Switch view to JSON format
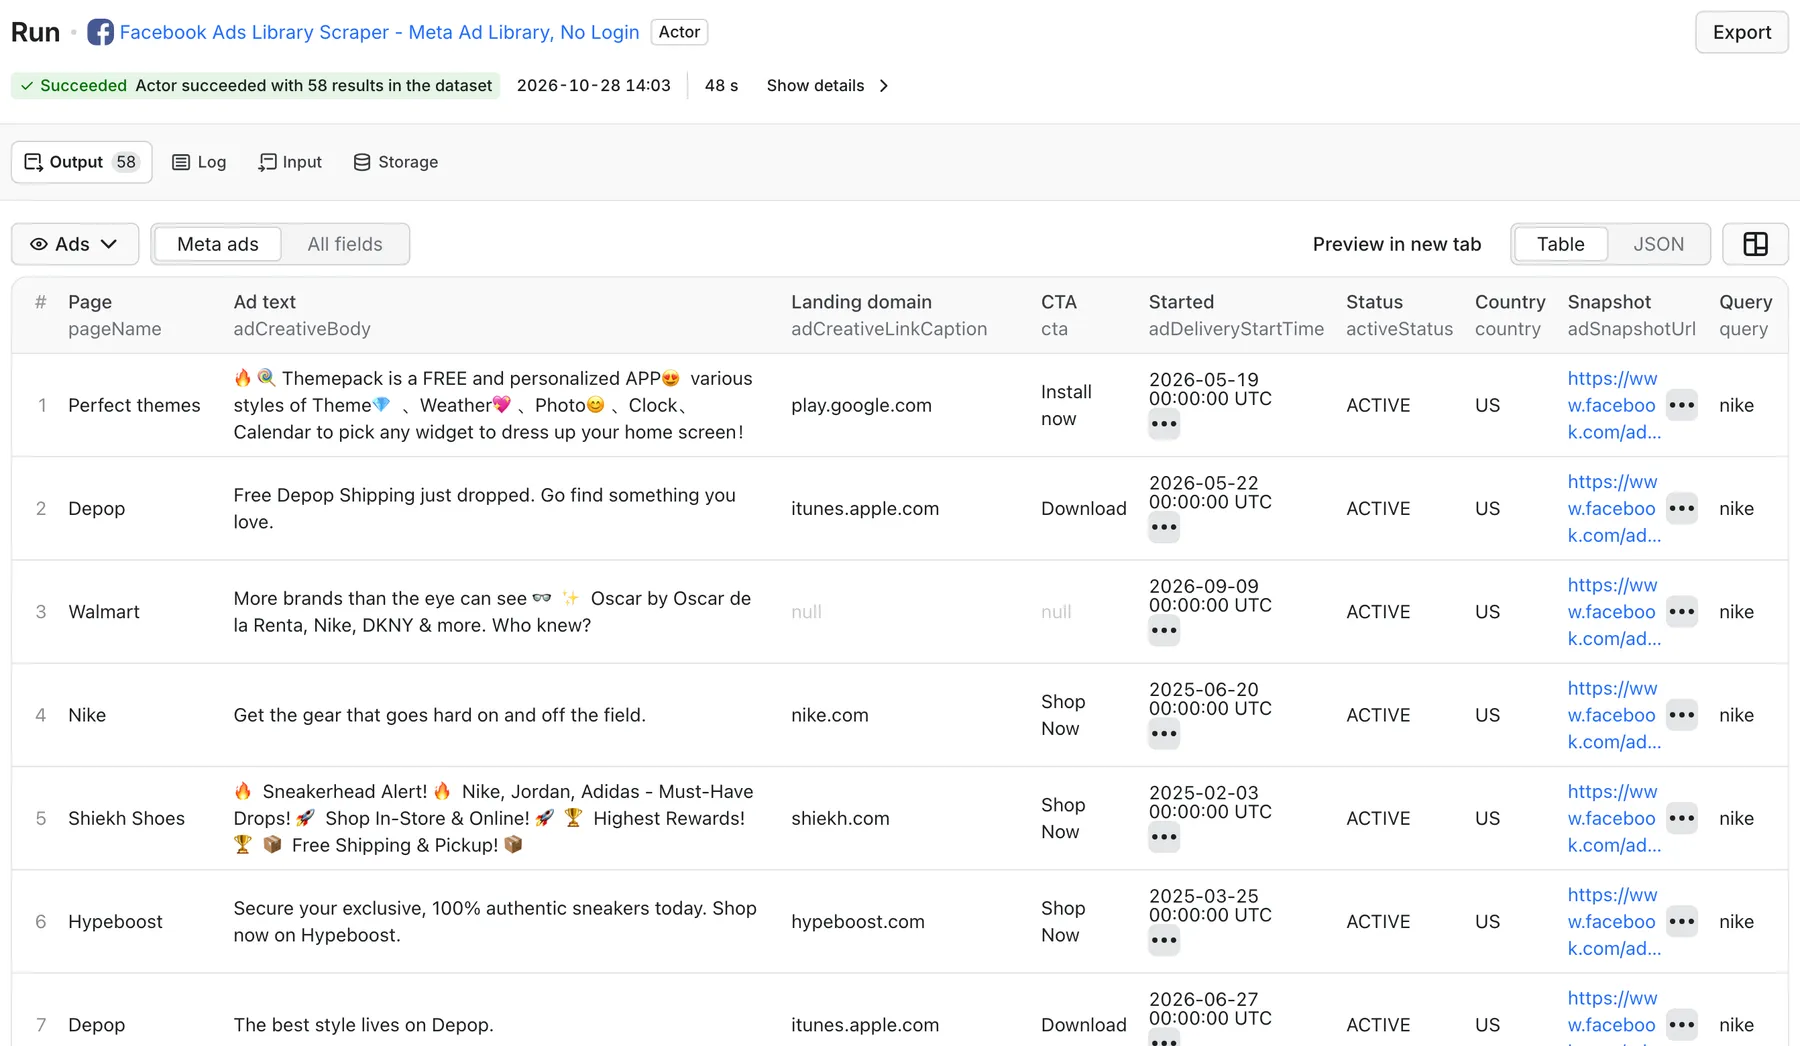Screen dimensions: 1800x1046 tap(1658, 244)
